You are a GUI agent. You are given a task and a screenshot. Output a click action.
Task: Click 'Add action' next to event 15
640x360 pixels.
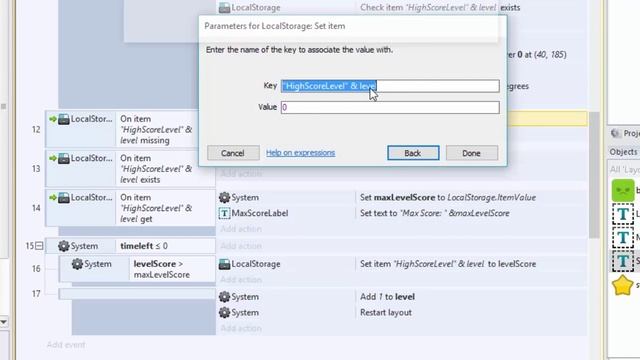tap(241, 246)
